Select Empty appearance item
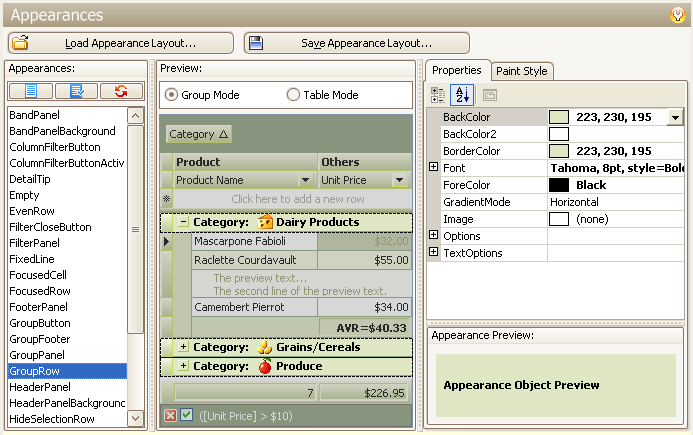The height and width of the screenshot is (435, 693). (67, 195)
